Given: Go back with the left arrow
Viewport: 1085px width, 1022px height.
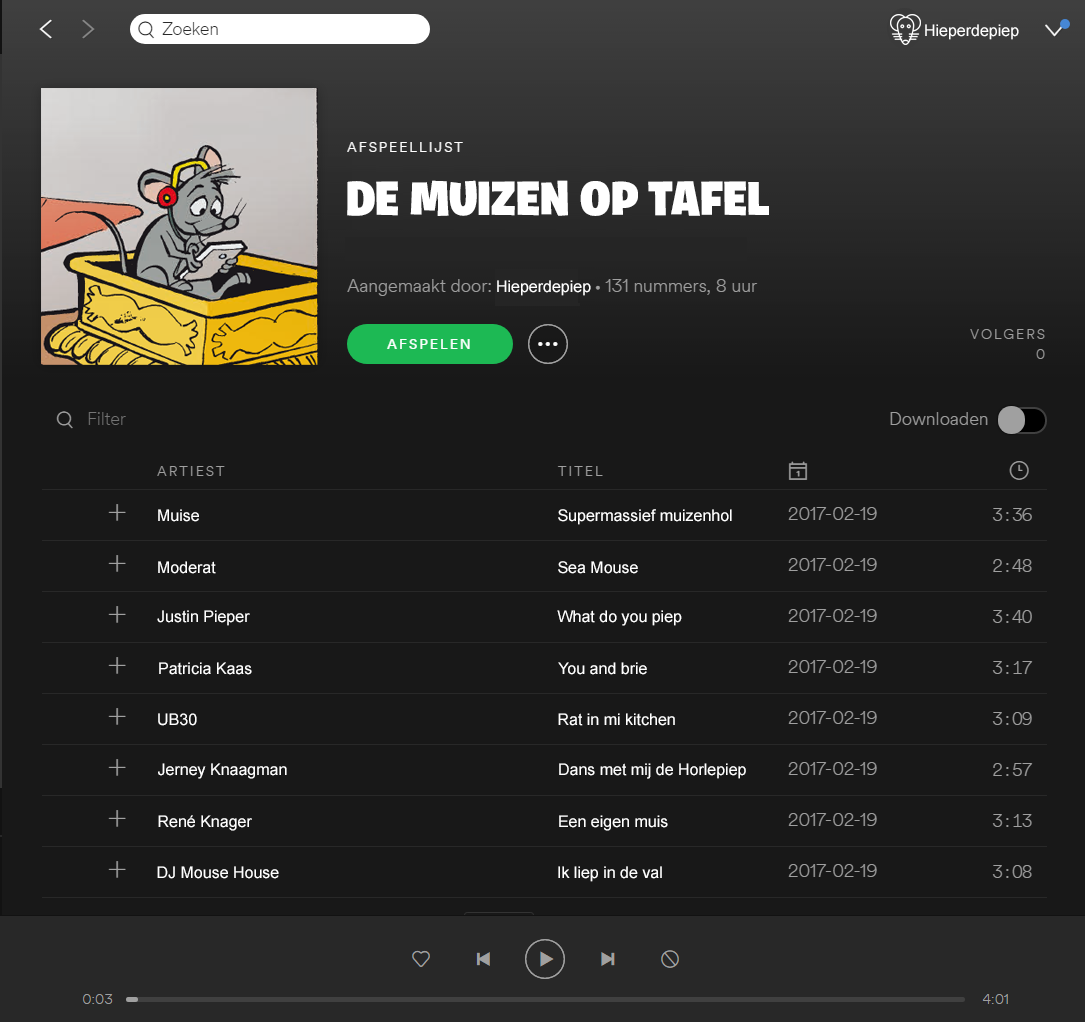Looking at the screenshot, I should coord(46,29).
